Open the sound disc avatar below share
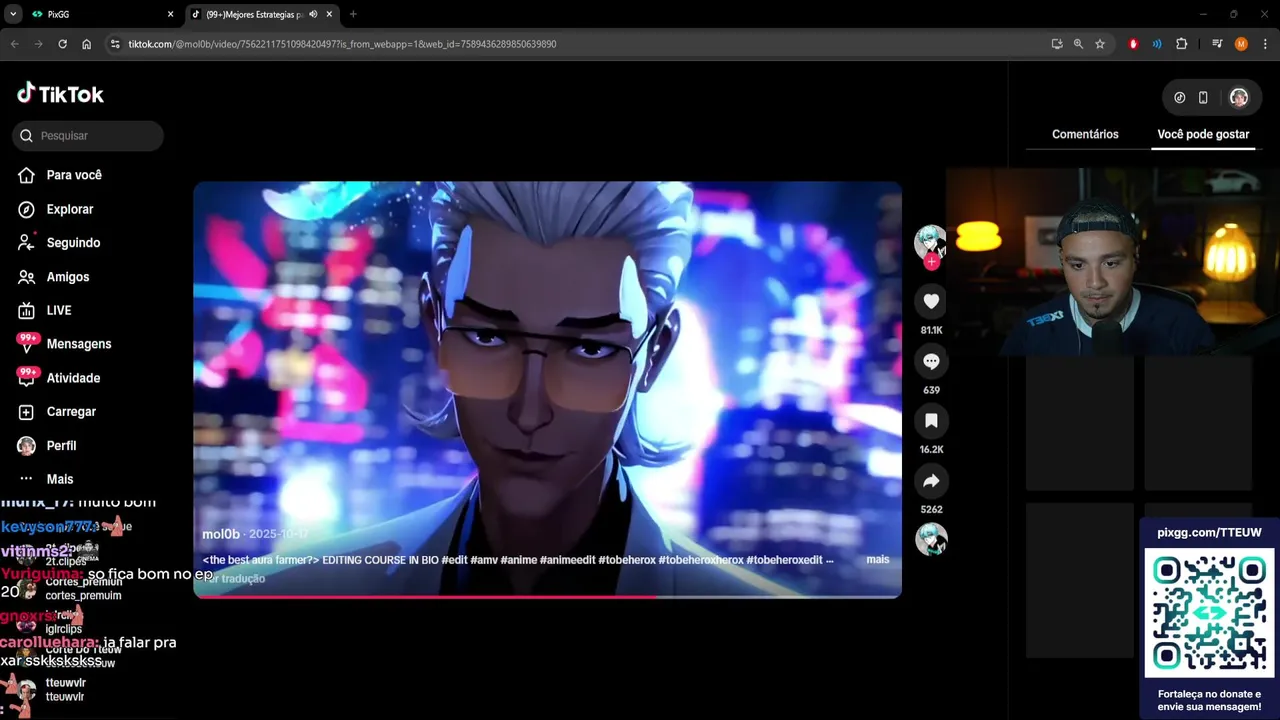The width and height of the screenshot is (1280, 720). [x=931, y=539]
